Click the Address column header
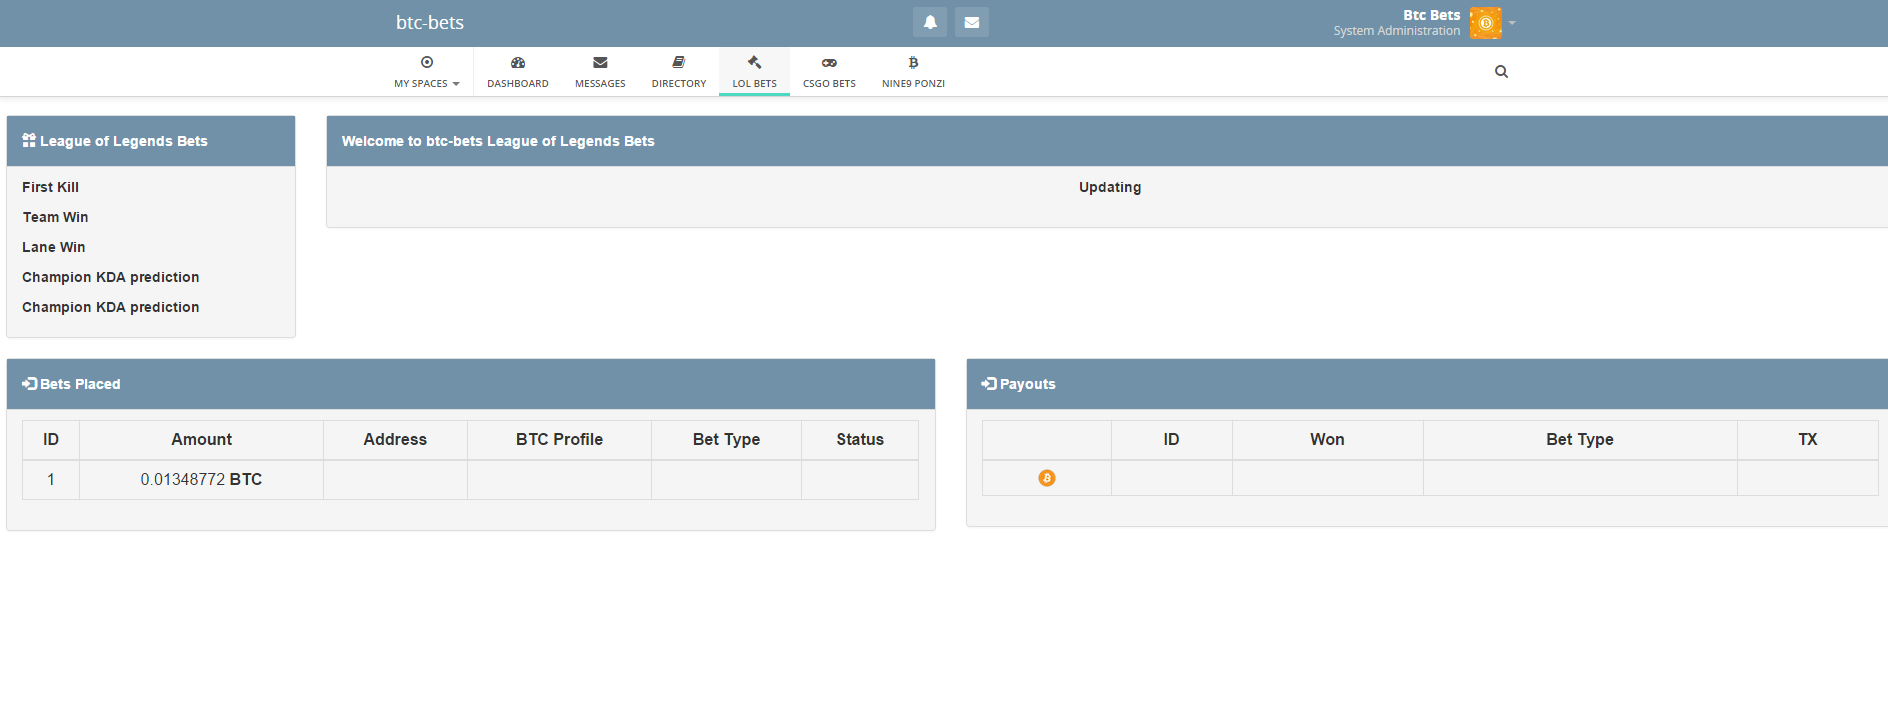Viewport: 1888px width, 704px height. coord(395,439)
